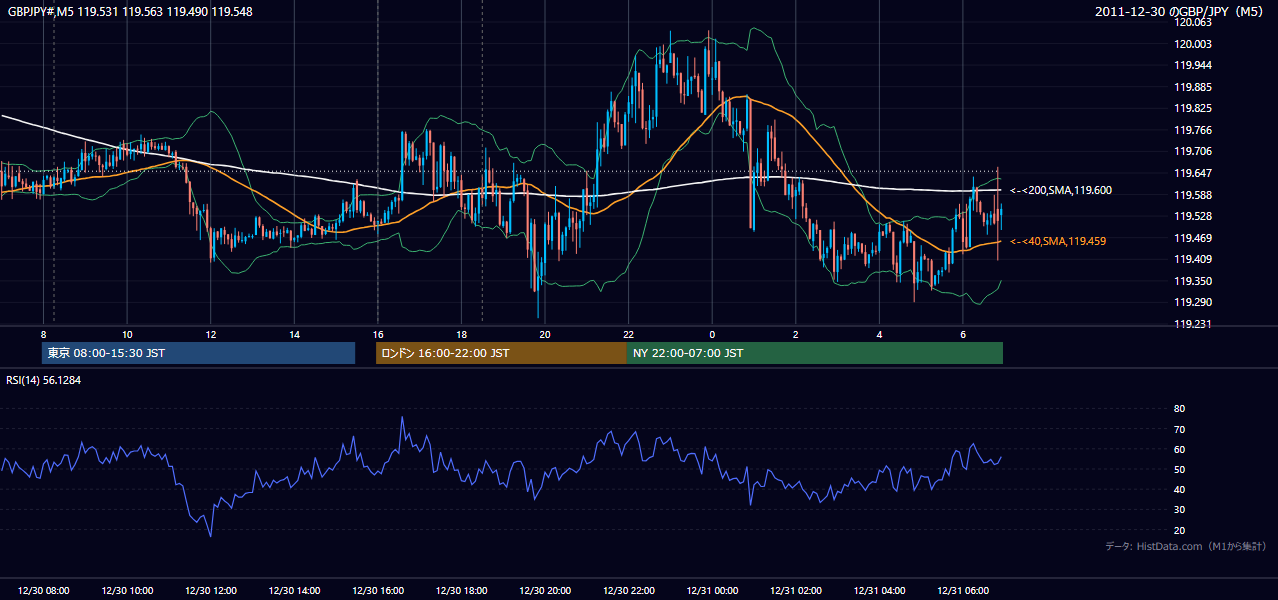Image resolution: width=1278 pixels, height=600 pixels.
Task: Click the 120.063 price axis label
Action: [1194, 22]
